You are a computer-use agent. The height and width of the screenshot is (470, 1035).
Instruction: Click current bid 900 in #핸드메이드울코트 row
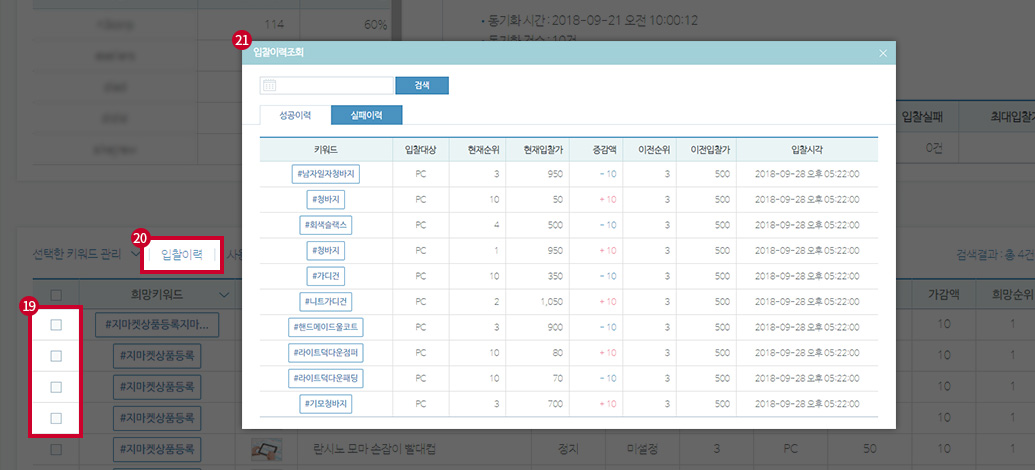pyautogui.click(x=555, y=327)
